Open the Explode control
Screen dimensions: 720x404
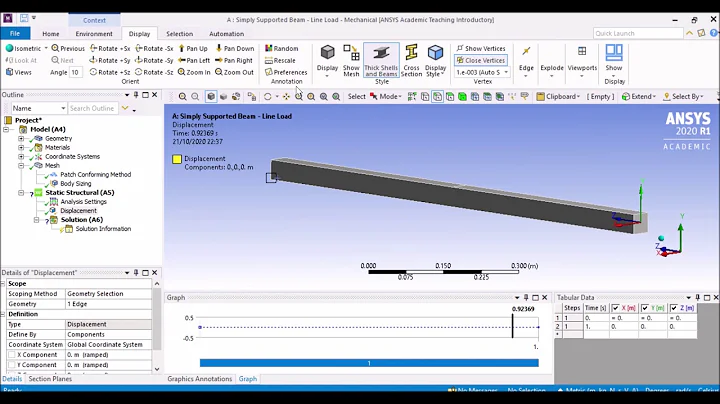tap(552, 61)
